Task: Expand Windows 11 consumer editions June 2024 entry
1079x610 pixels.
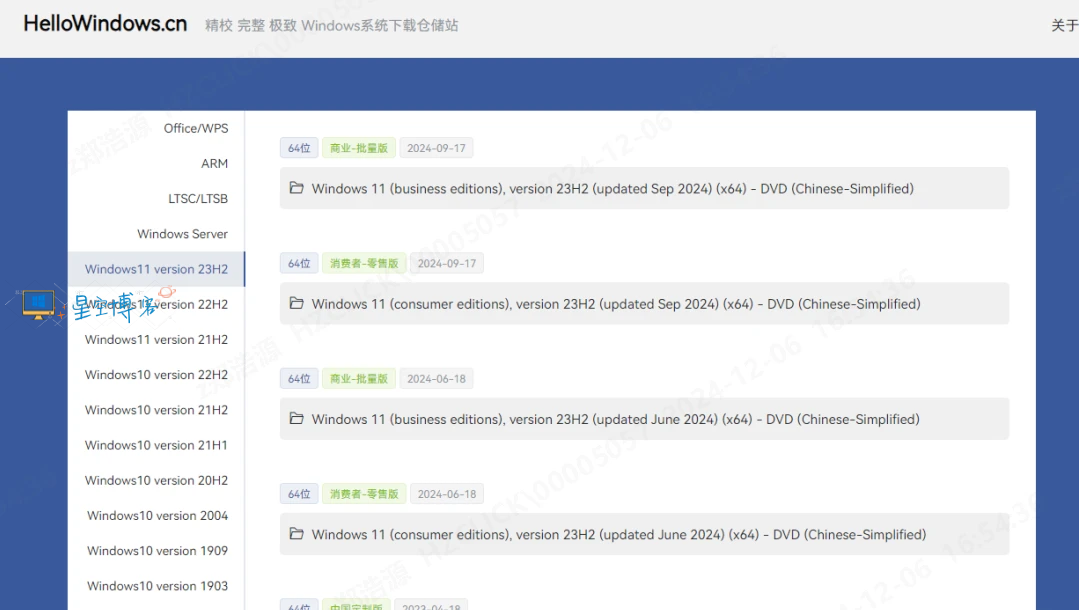Action: tap(644, 534)
